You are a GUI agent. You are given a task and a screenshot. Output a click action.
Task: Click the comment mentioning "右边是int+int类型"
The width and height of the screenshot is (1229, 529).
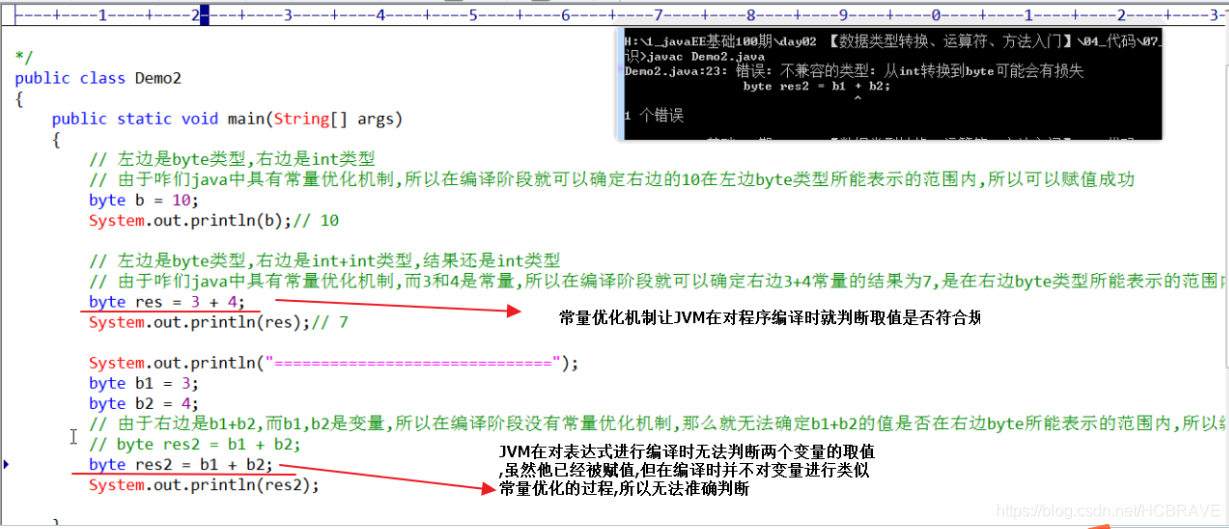pos(324,261)
